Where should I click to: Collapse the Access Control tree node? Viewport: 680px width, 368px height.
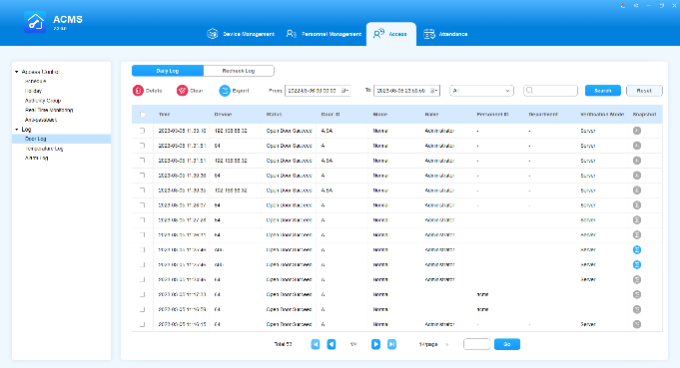coord(16,72)
